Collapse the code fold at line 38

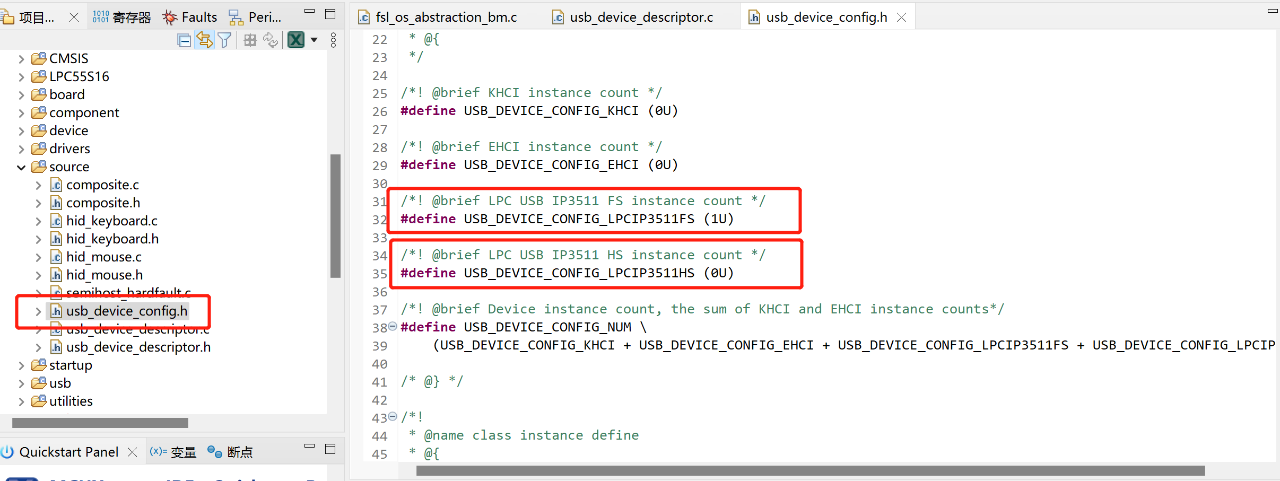(x=392, y=327)
